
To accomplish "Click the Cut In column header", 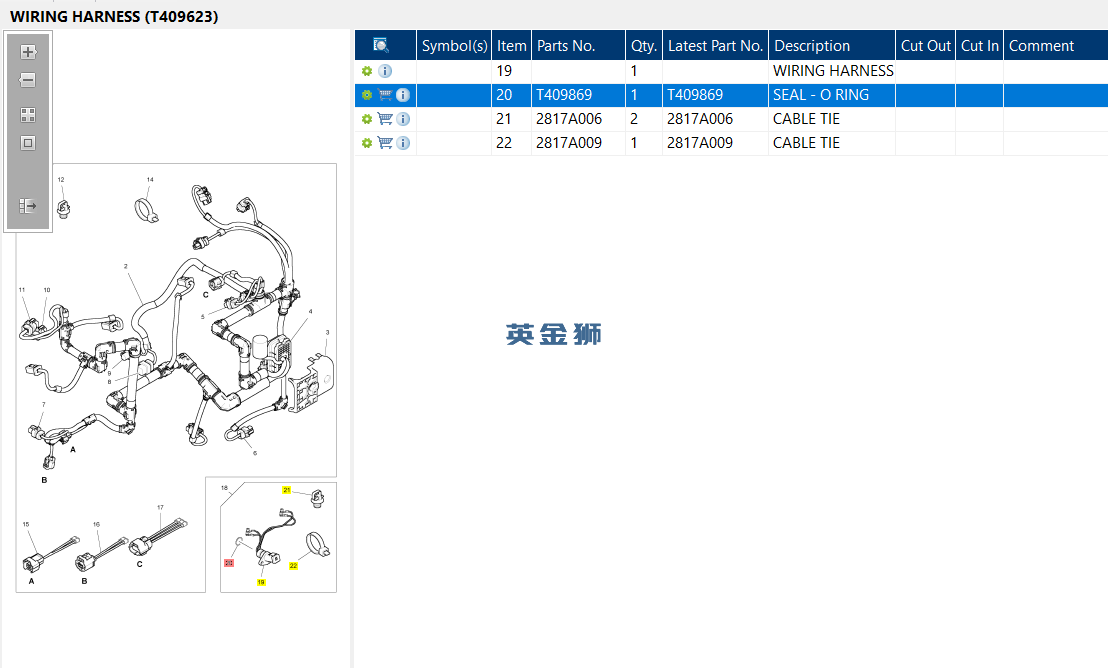I will coord(979,45).
